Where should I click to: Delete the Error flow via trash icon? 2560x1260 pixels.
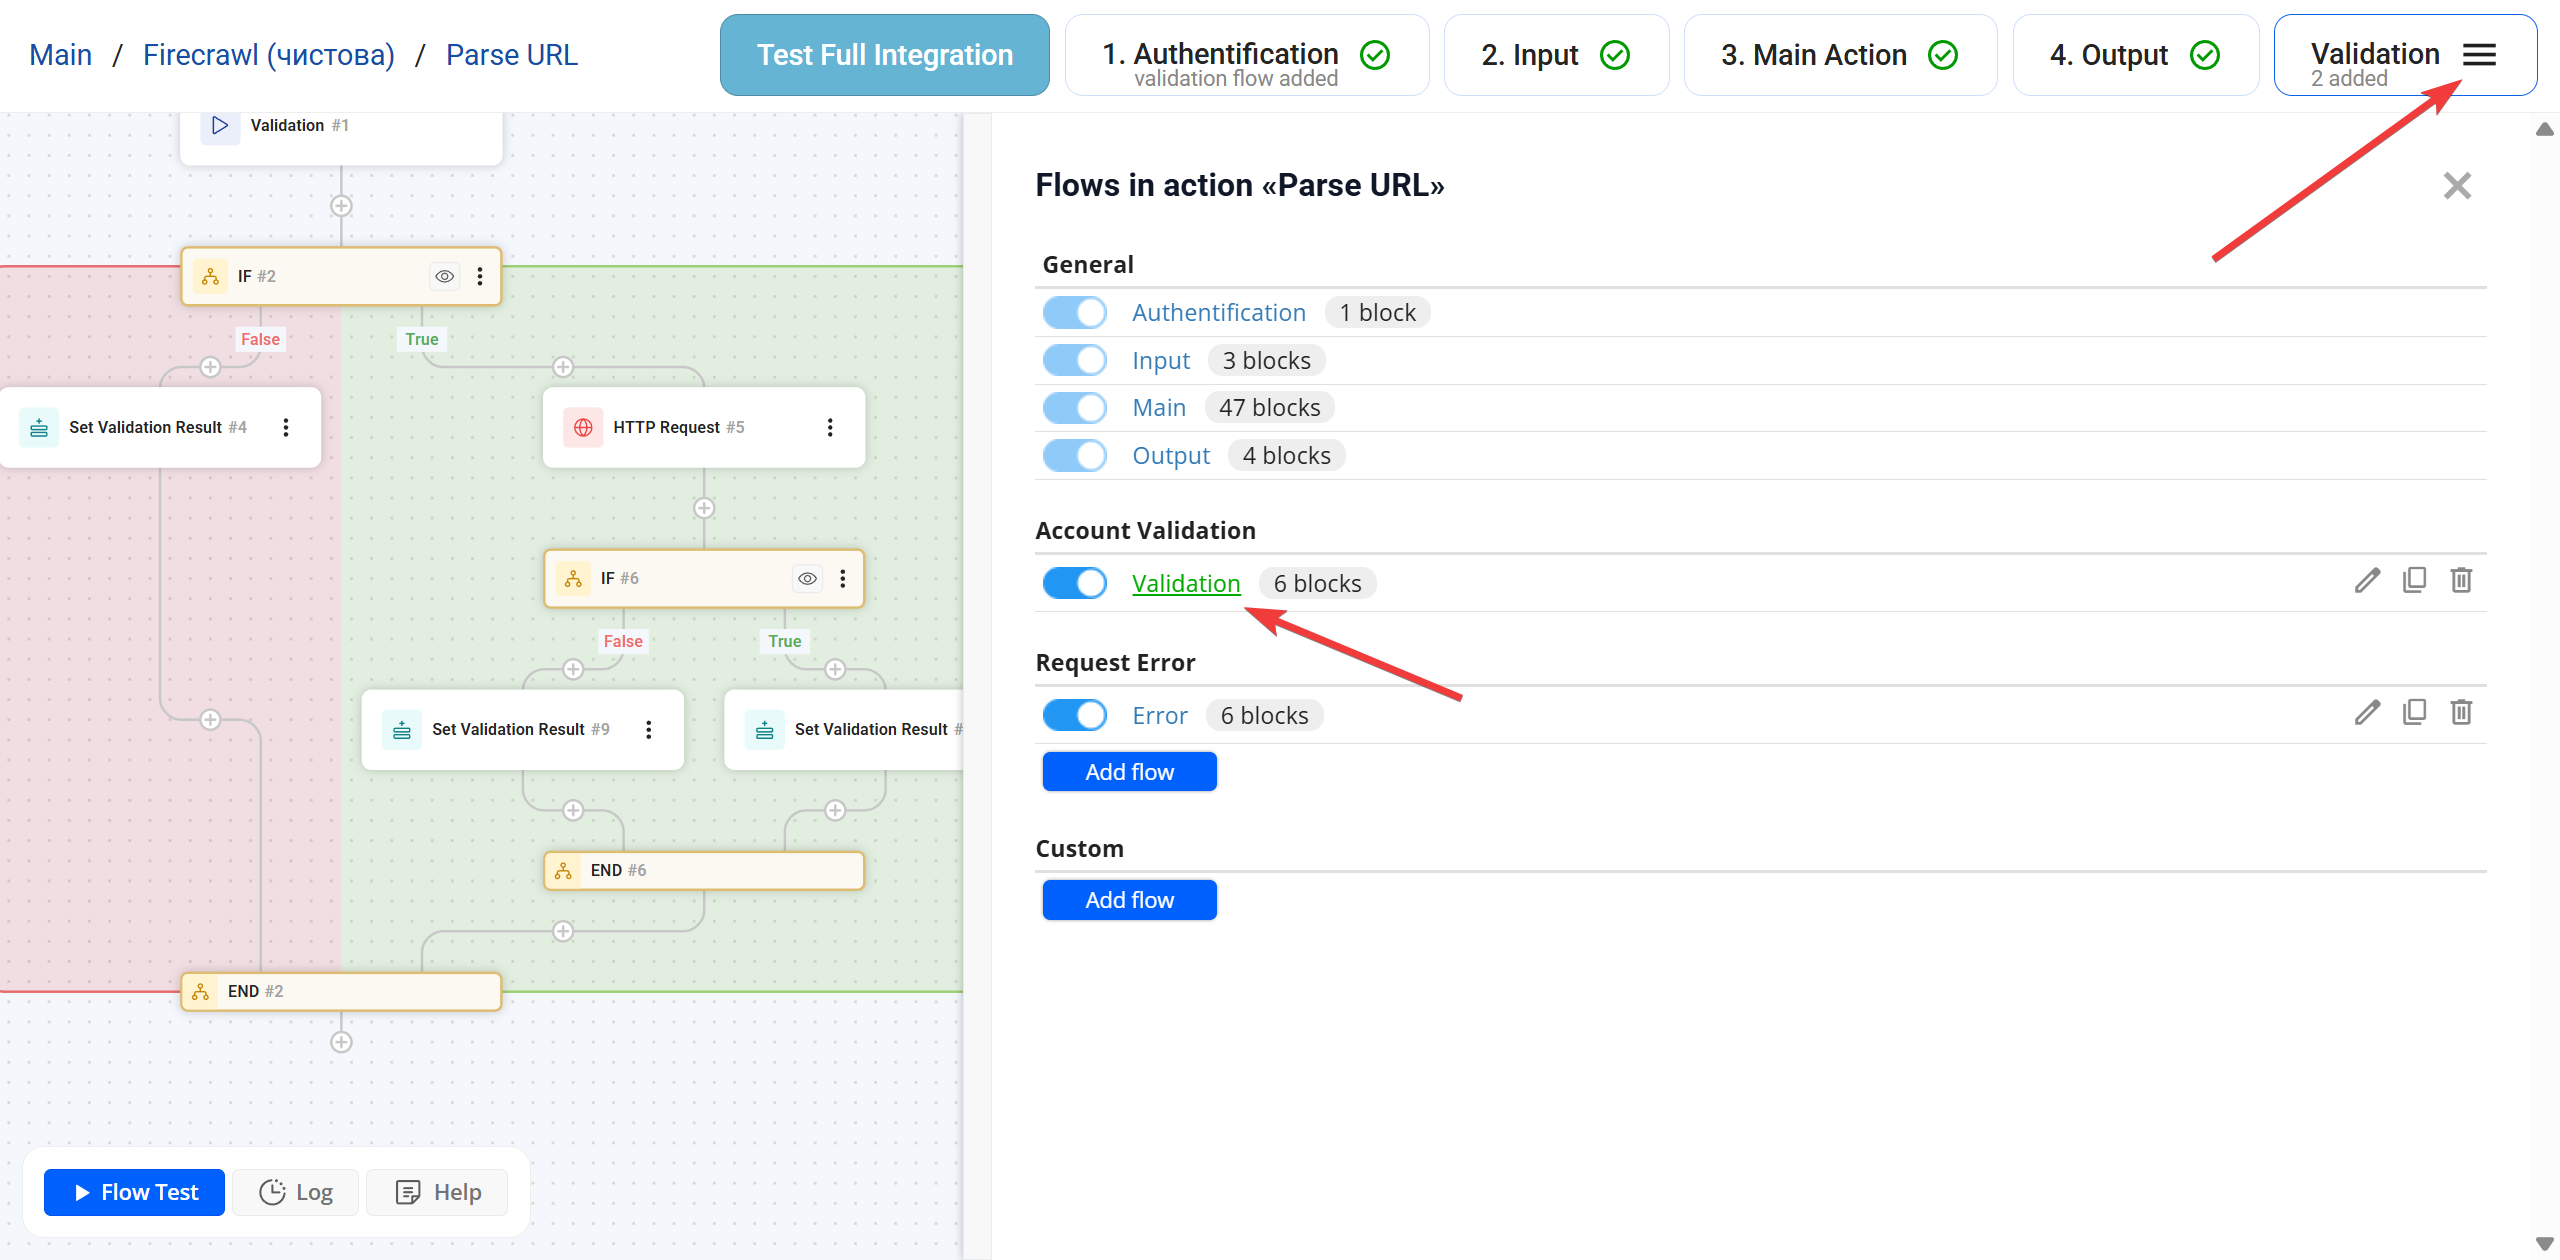click(x=2461, y=713)
